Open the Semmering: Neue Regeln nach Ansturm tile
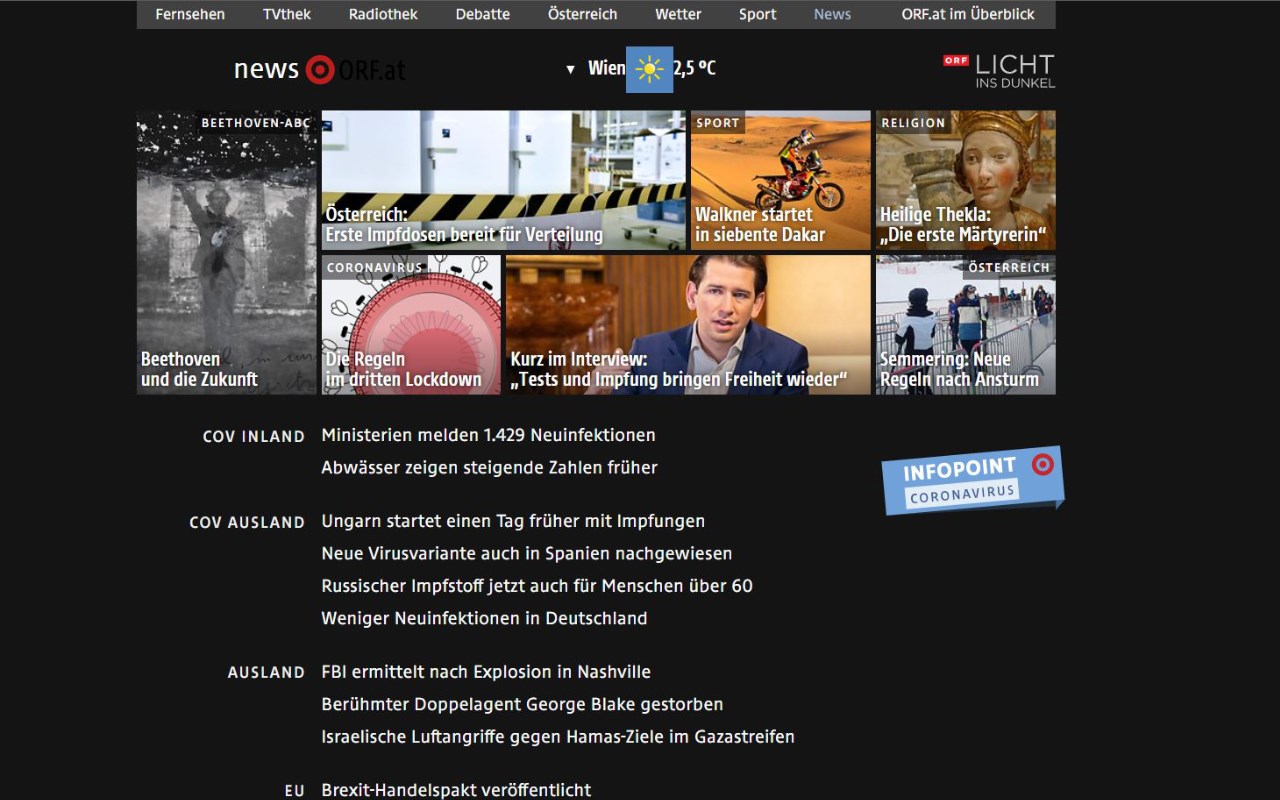The image size is (1280, 800). [x=966, y=325]
